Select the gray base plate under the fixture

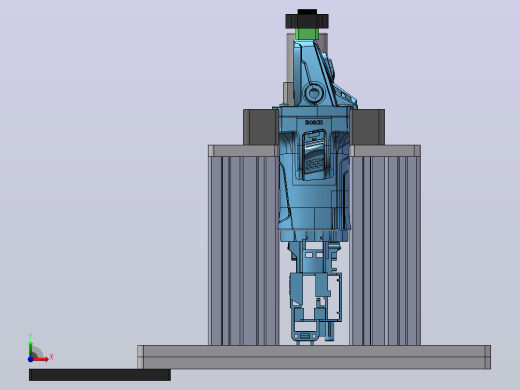click(314, 357)
